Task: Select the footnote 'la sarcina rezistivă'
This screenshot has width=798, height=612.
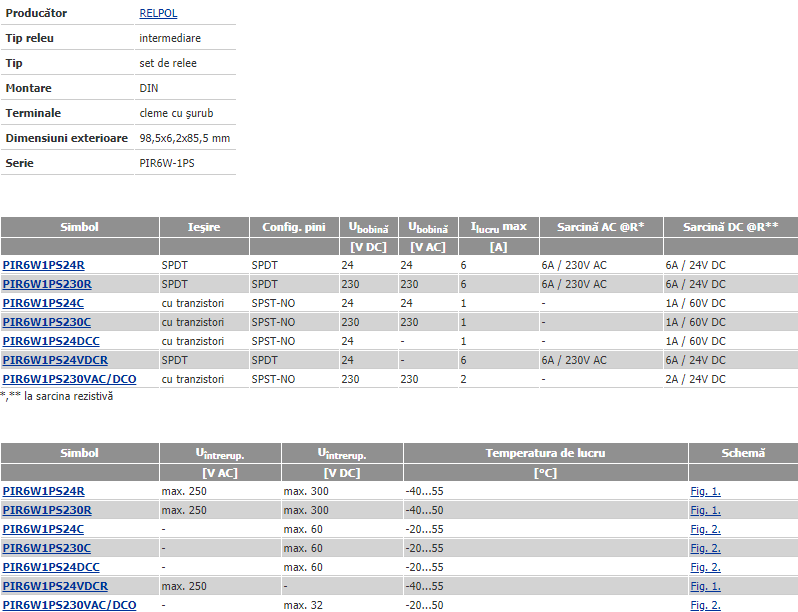Action: [69, 396]
